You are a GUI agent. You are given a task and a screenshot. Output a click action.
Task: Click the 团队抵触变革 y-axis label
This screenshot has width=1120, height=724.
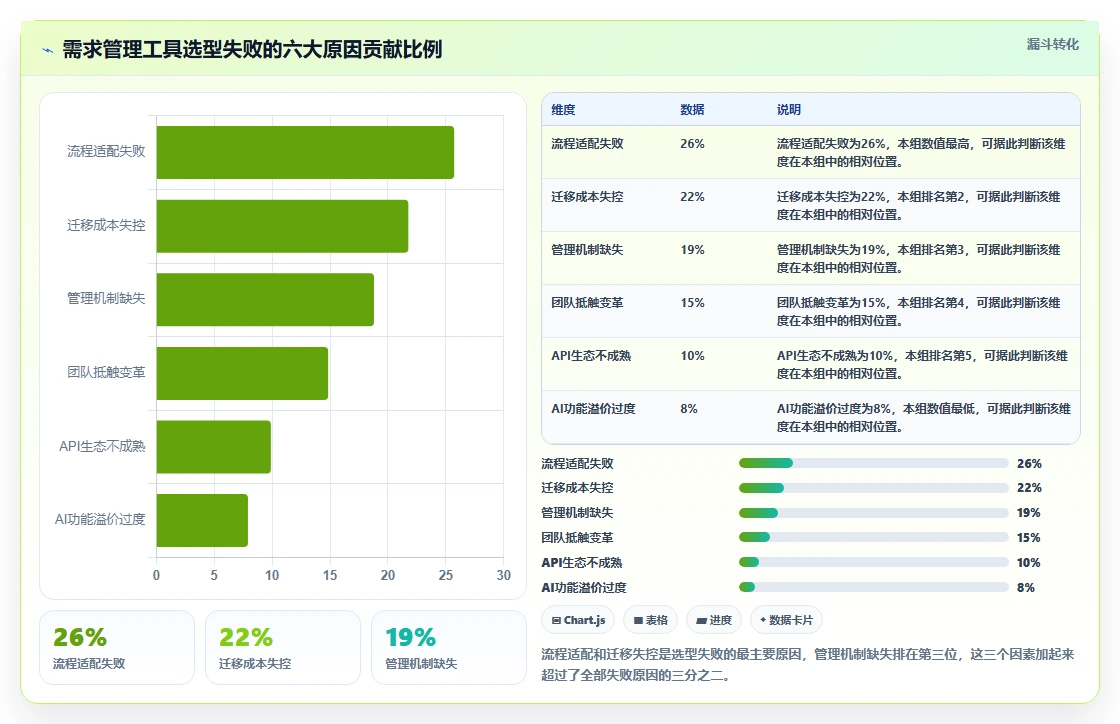[x=106, y=372]
